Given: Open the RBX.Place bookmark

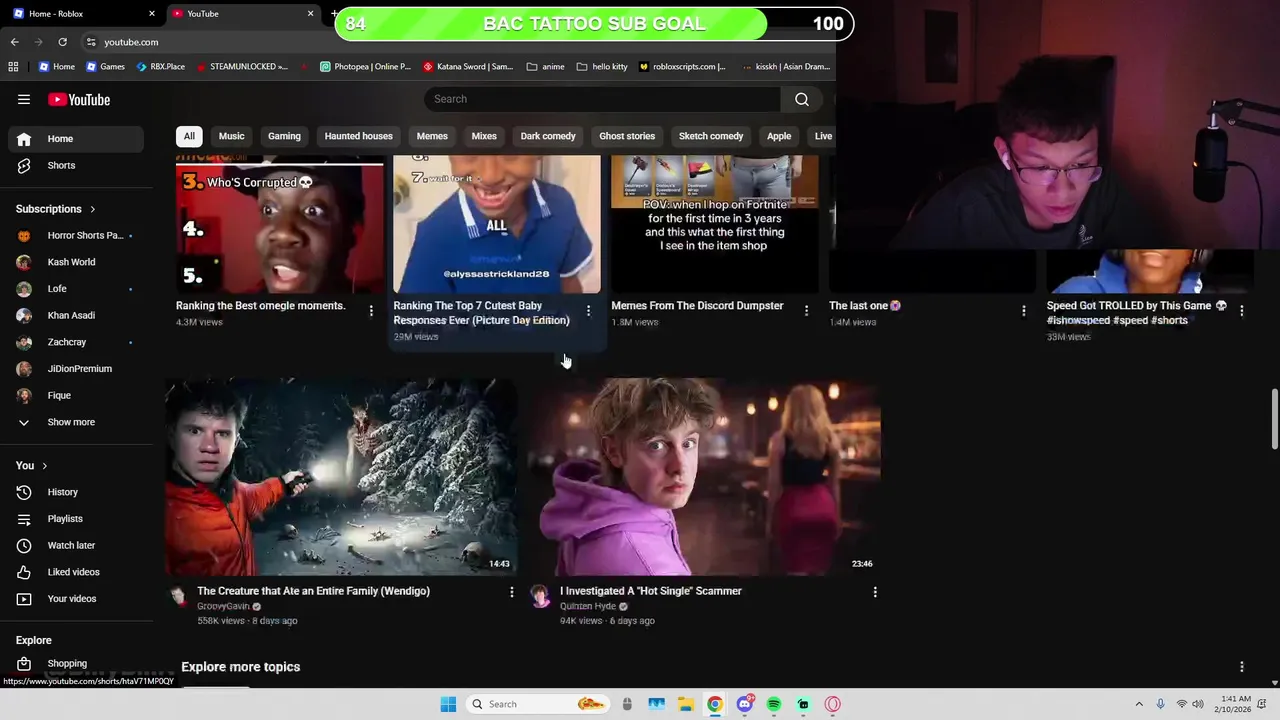Looking at the screenshot, I should tap(161, 67).
